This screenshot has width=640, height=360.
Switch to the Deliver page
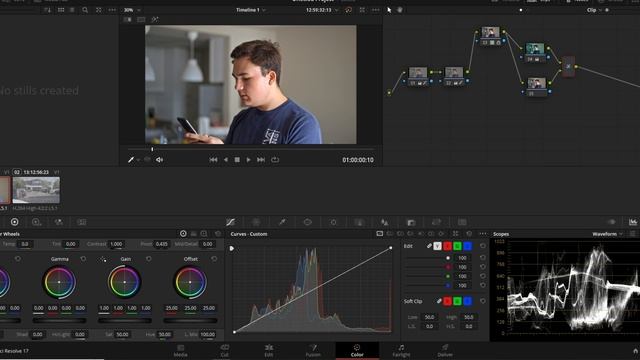coord(445,351)
